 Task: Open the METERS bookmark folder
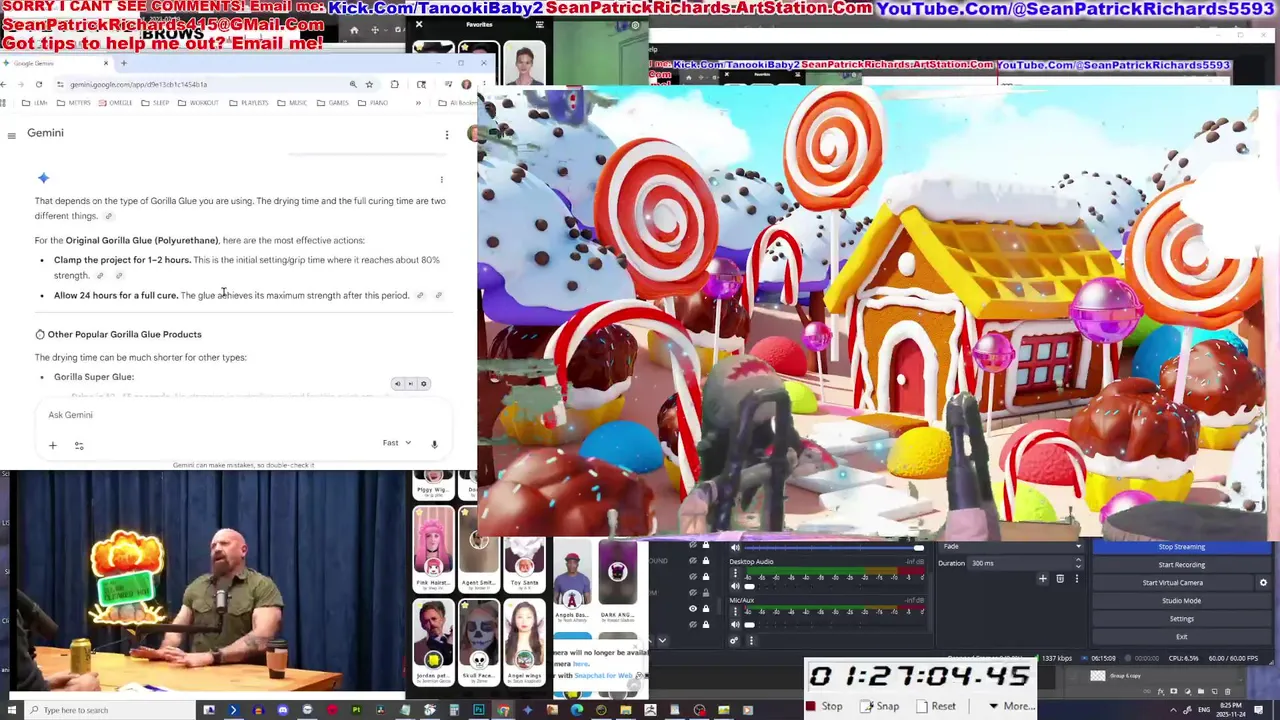(x=73, y=103)
